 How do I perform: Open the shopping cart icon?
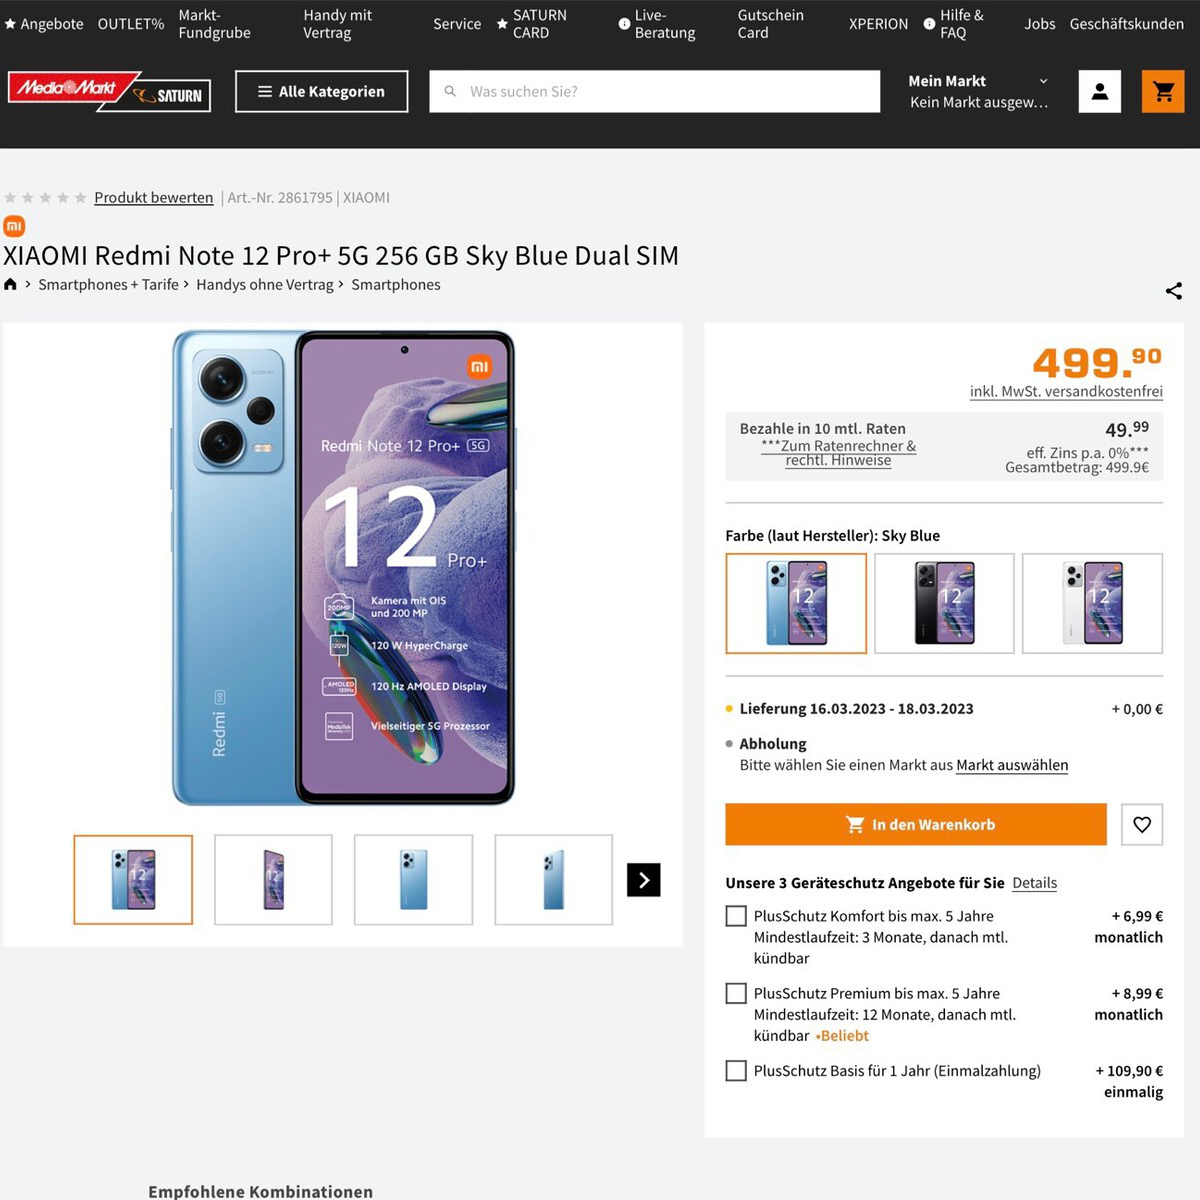[1163, 92]
